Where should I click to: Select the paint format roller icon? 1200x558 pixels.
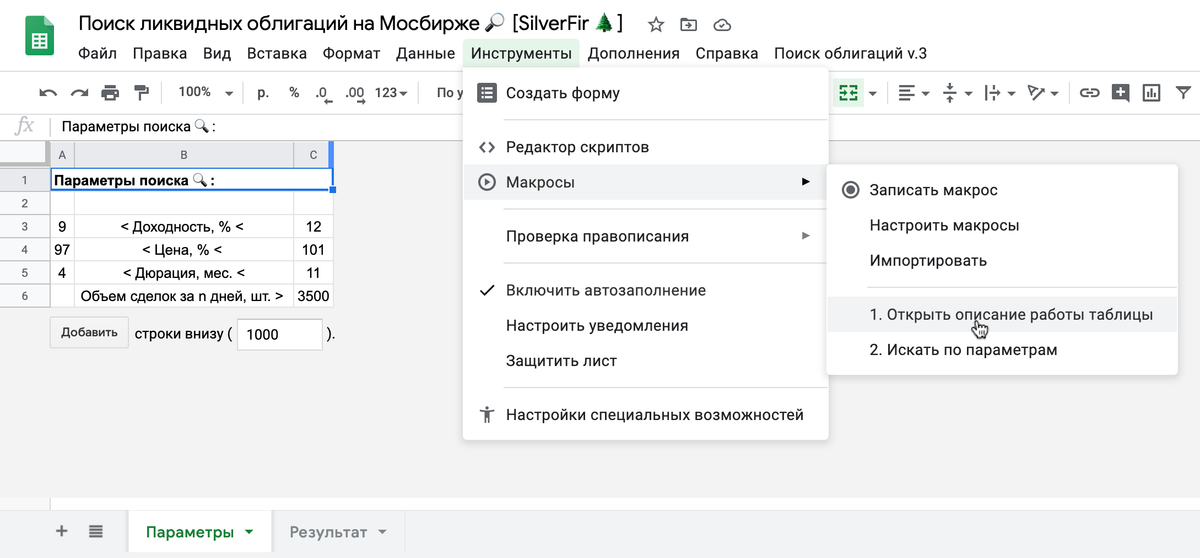point(141,93)
